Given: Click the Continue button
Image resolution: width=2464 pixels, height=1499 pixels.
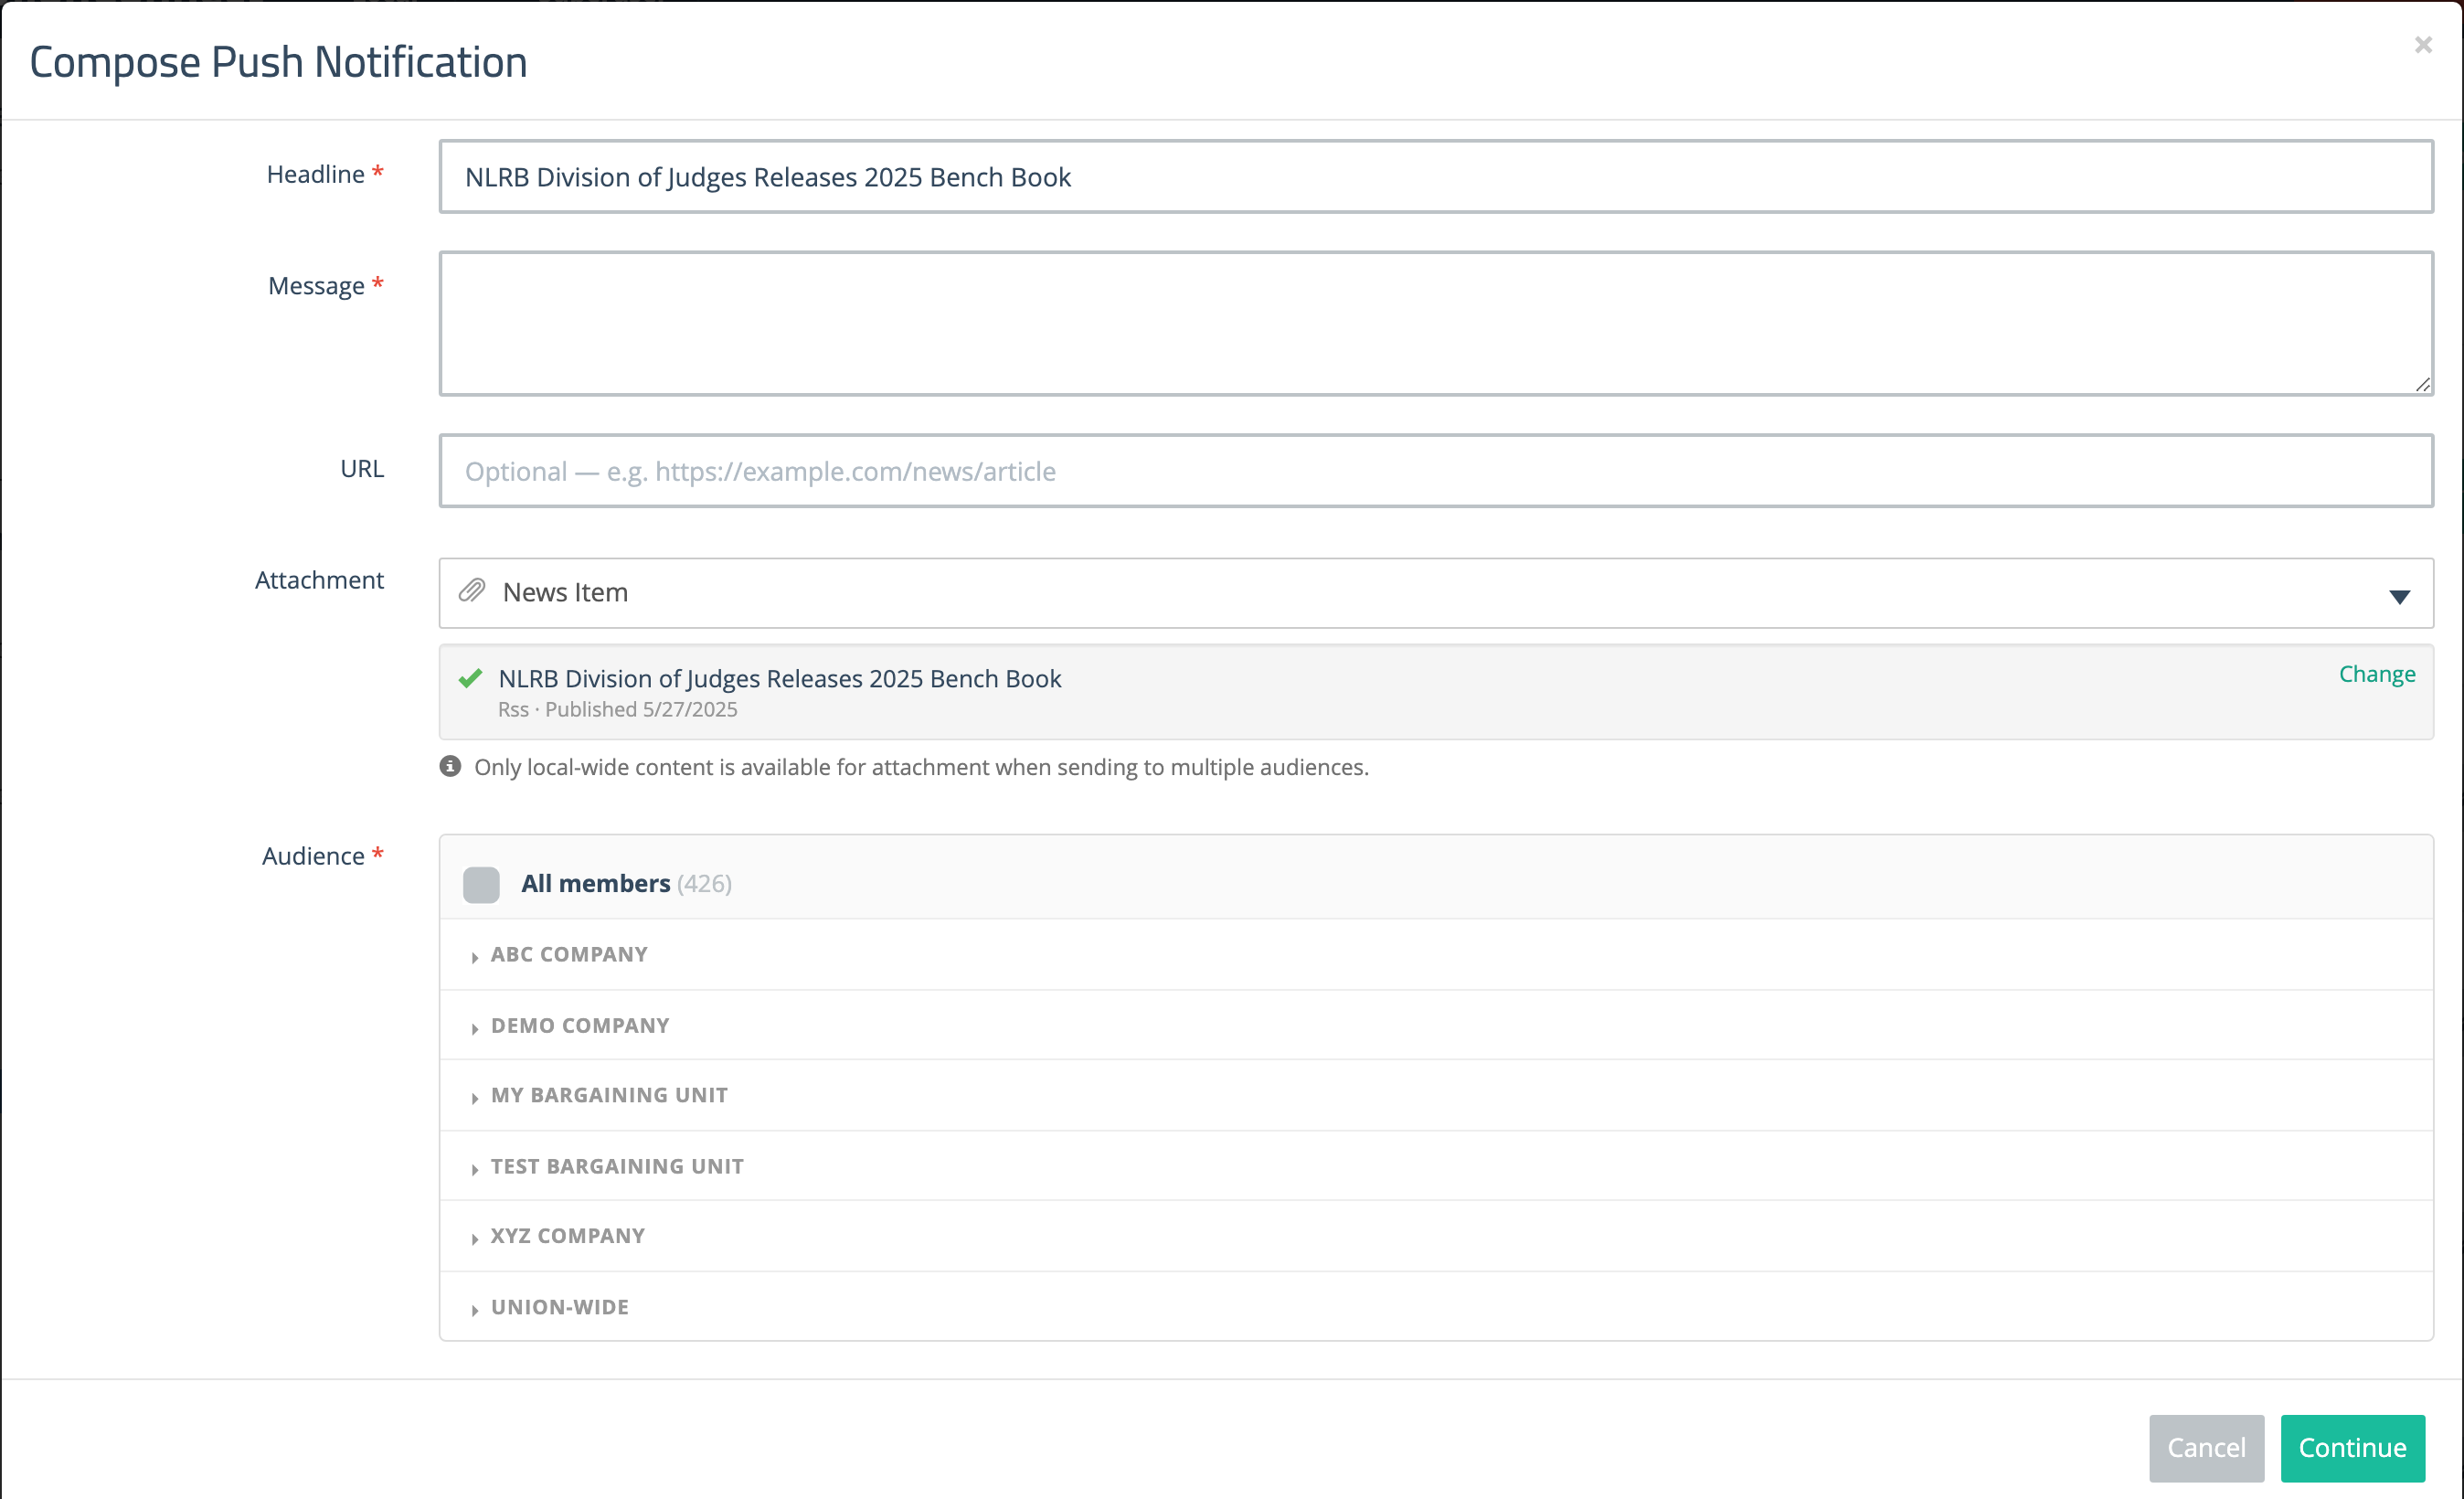Looking at the screenshot, I should point(2352,1448).
